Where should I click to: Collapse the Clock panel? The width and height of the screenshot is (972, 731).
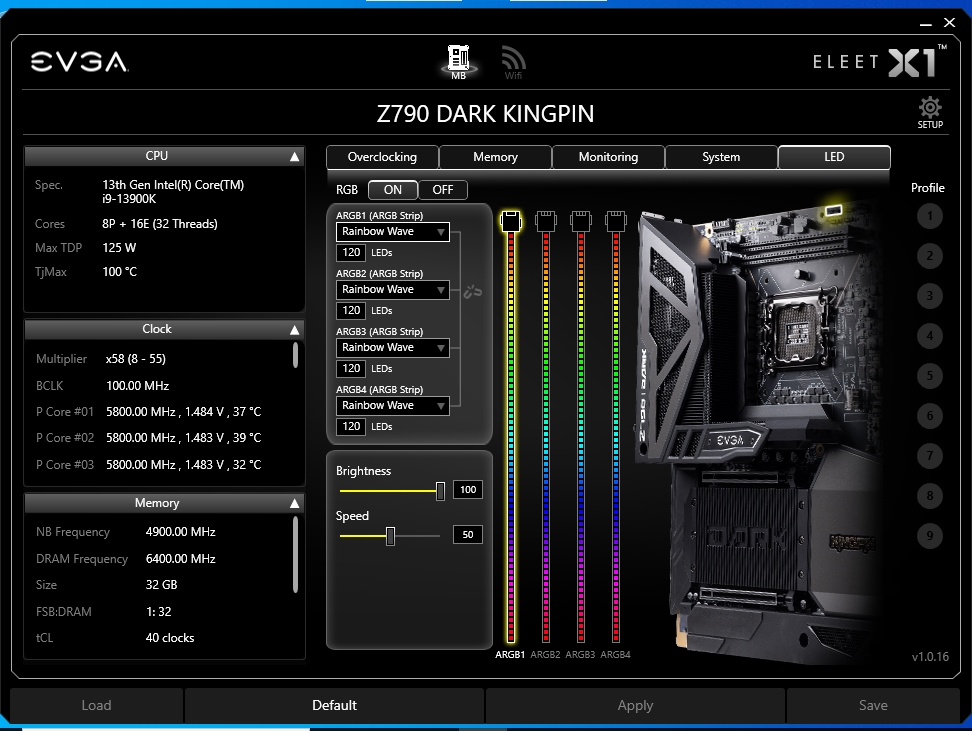click(294, 330)
